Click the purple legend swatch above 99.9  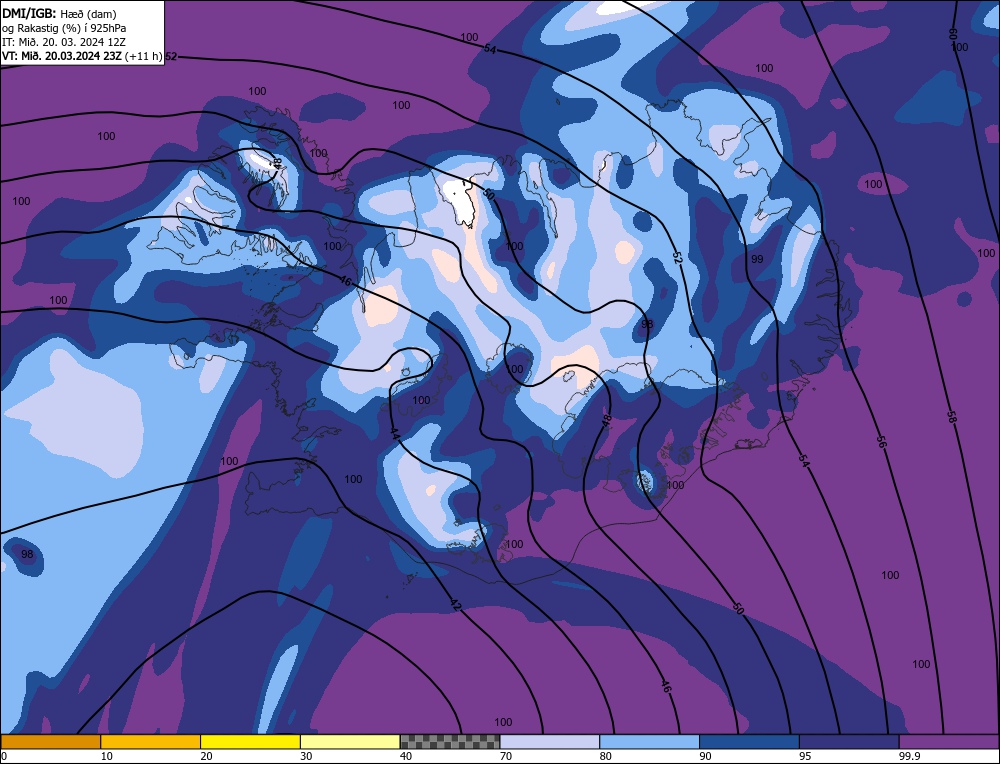(x=949, y=741)
